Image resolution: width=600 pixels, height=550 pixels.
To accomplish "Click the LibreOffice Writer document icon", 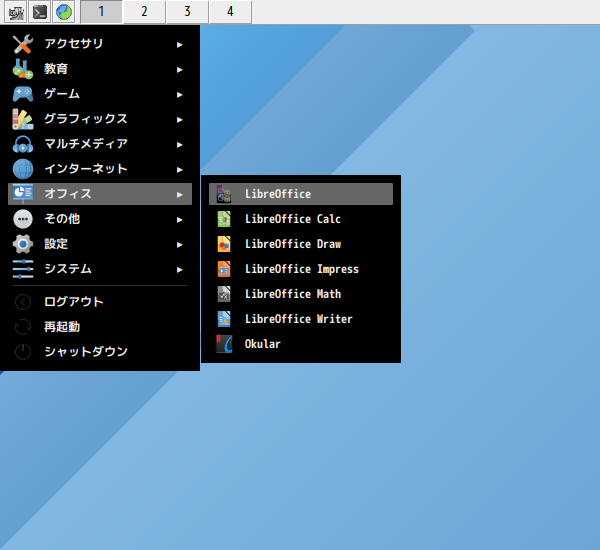I will tap(224, 319).
